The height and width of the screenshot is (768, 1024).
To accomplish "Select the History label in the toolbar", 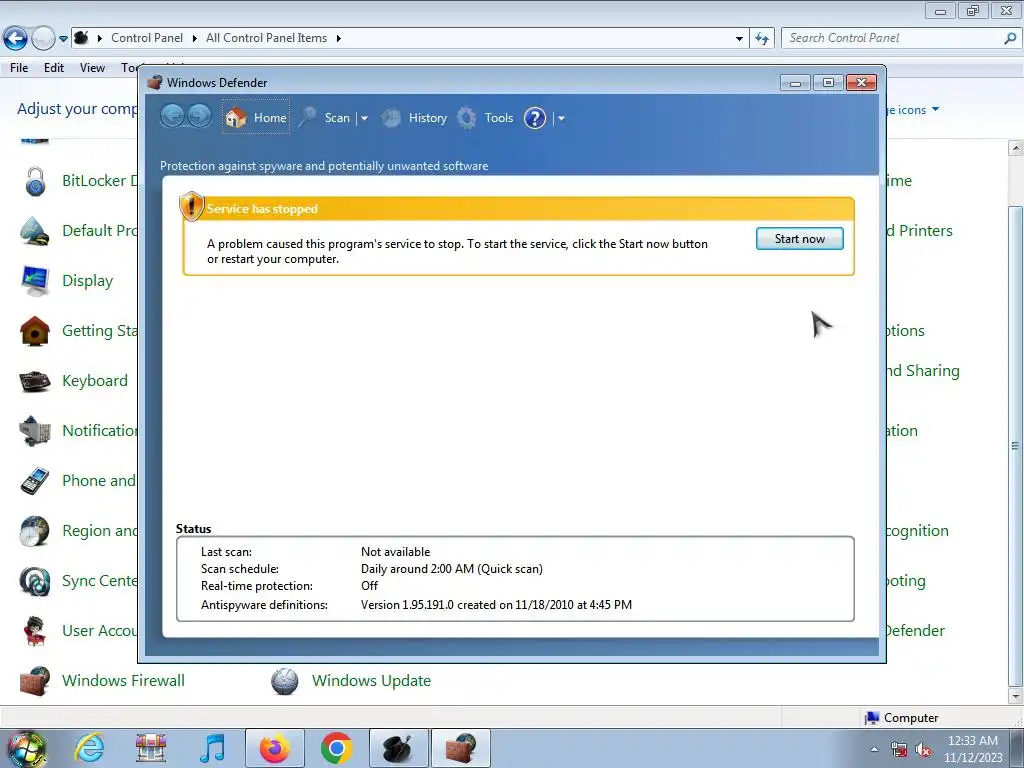I will [428, 118].
